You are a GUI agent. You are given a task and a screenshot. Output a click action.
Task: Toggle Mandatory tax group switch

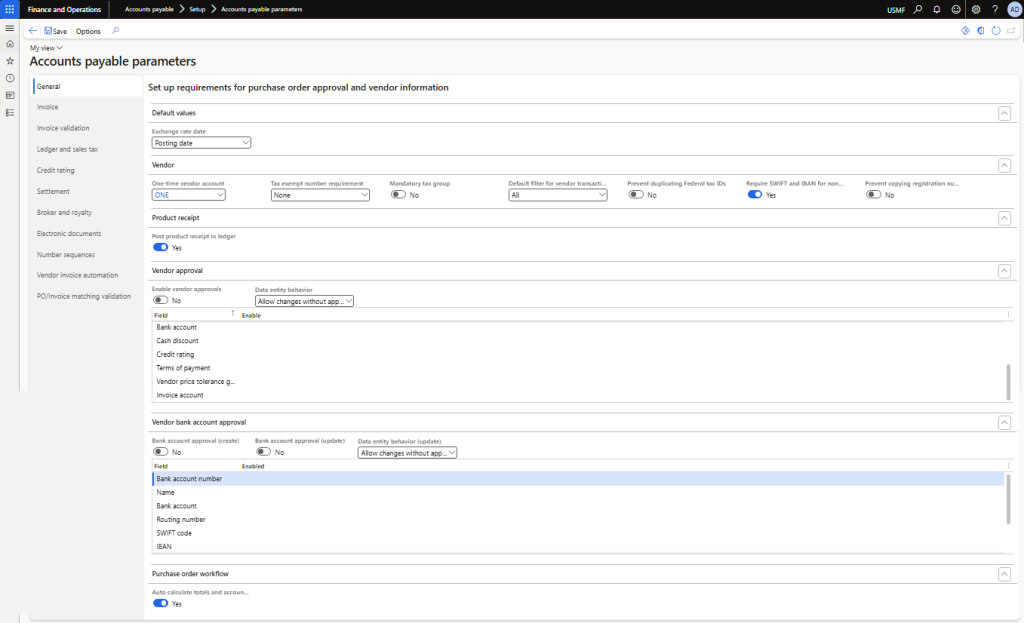[398, 195]
